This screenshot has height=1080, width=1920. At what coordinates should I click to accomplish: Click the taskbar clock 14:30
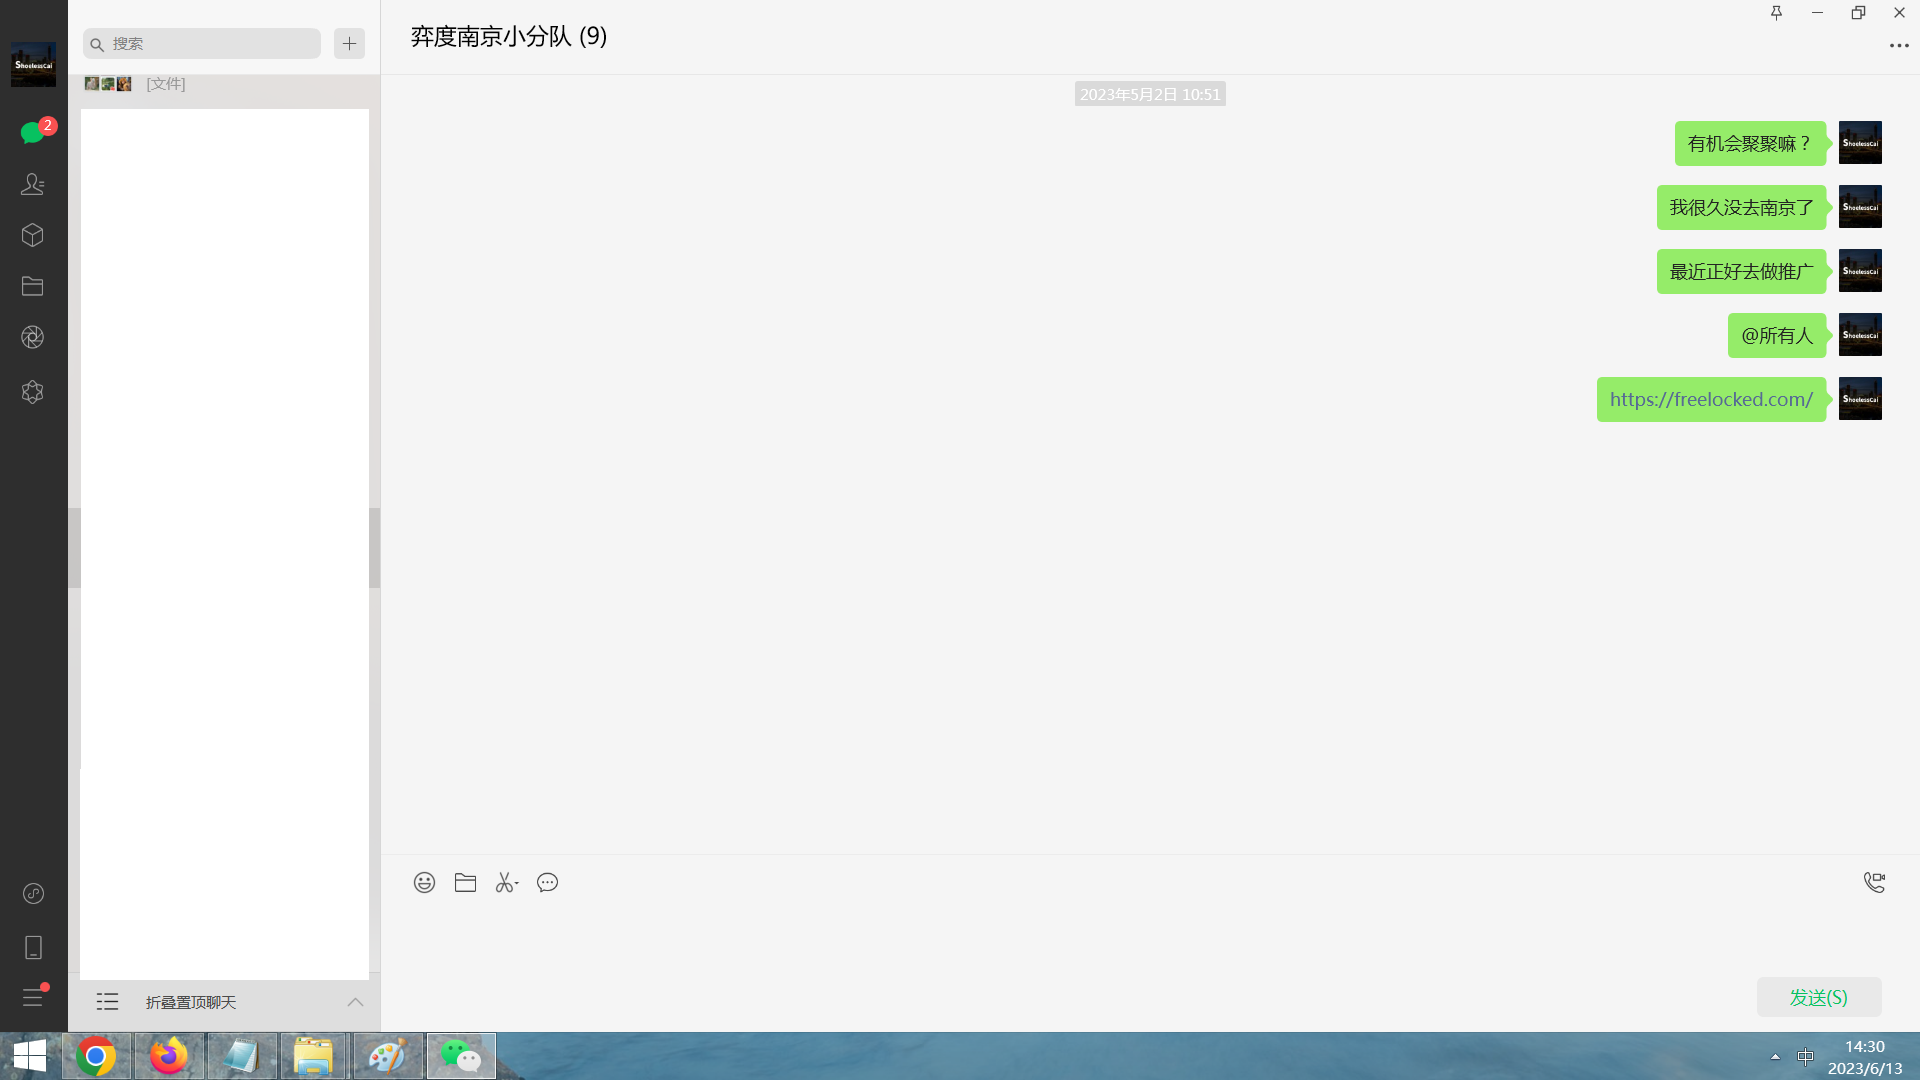1864,1046
